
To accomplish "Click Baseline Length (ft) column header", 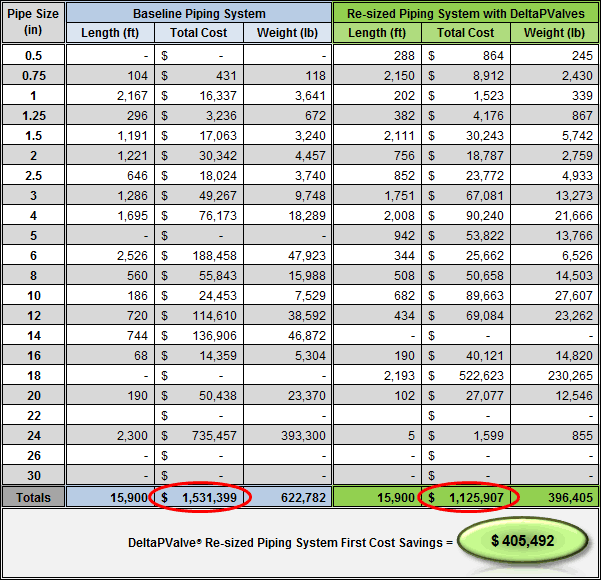I will point(110,33).
